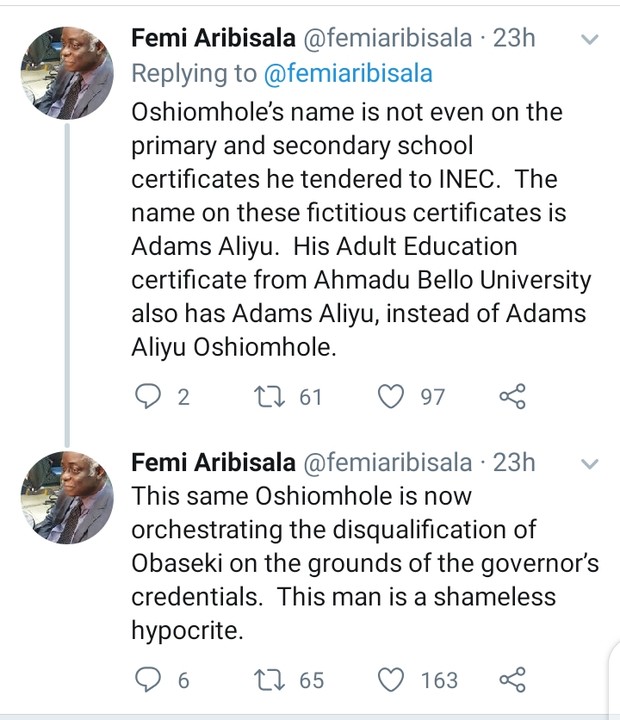Share the shameless hypocrite tweet

pos(511,680)
